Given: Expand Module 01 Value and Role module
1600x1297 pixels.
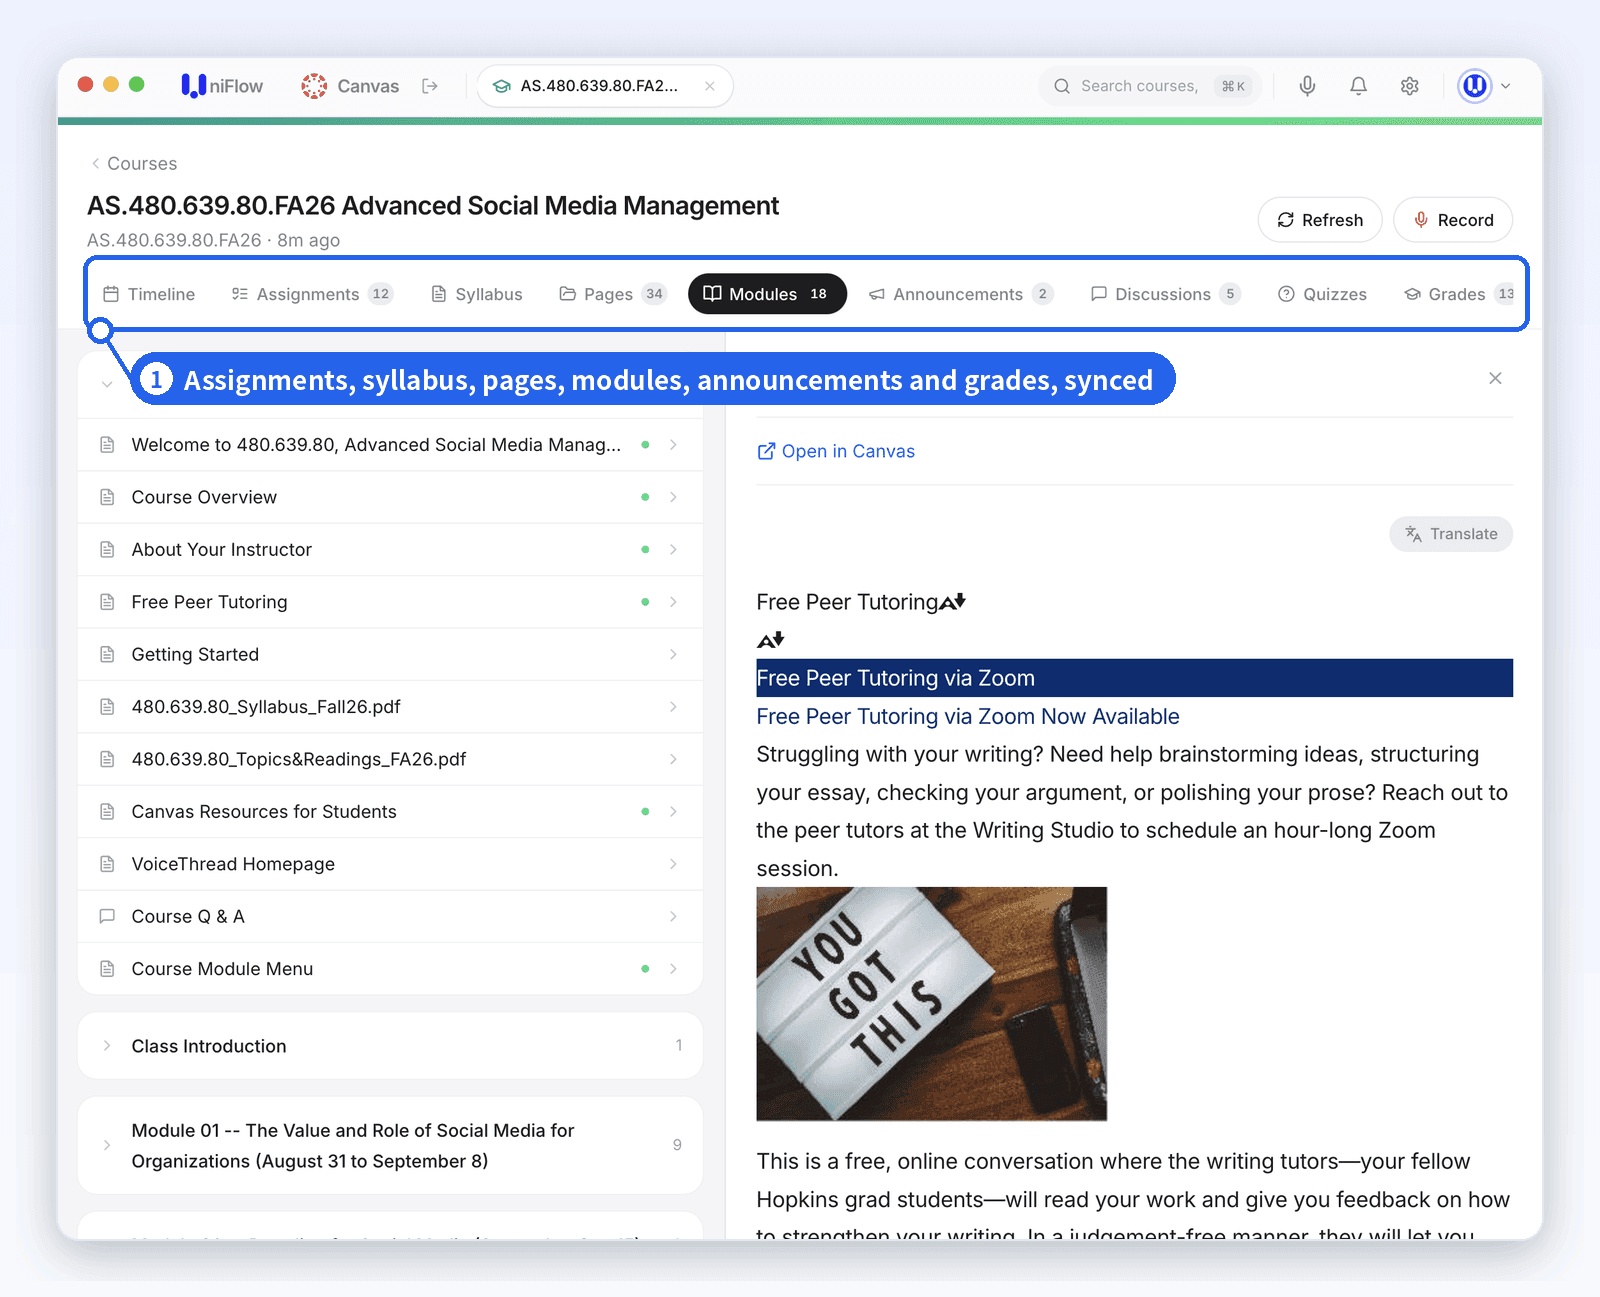Looking at the screenshot, I should [x=390, y=1145].
